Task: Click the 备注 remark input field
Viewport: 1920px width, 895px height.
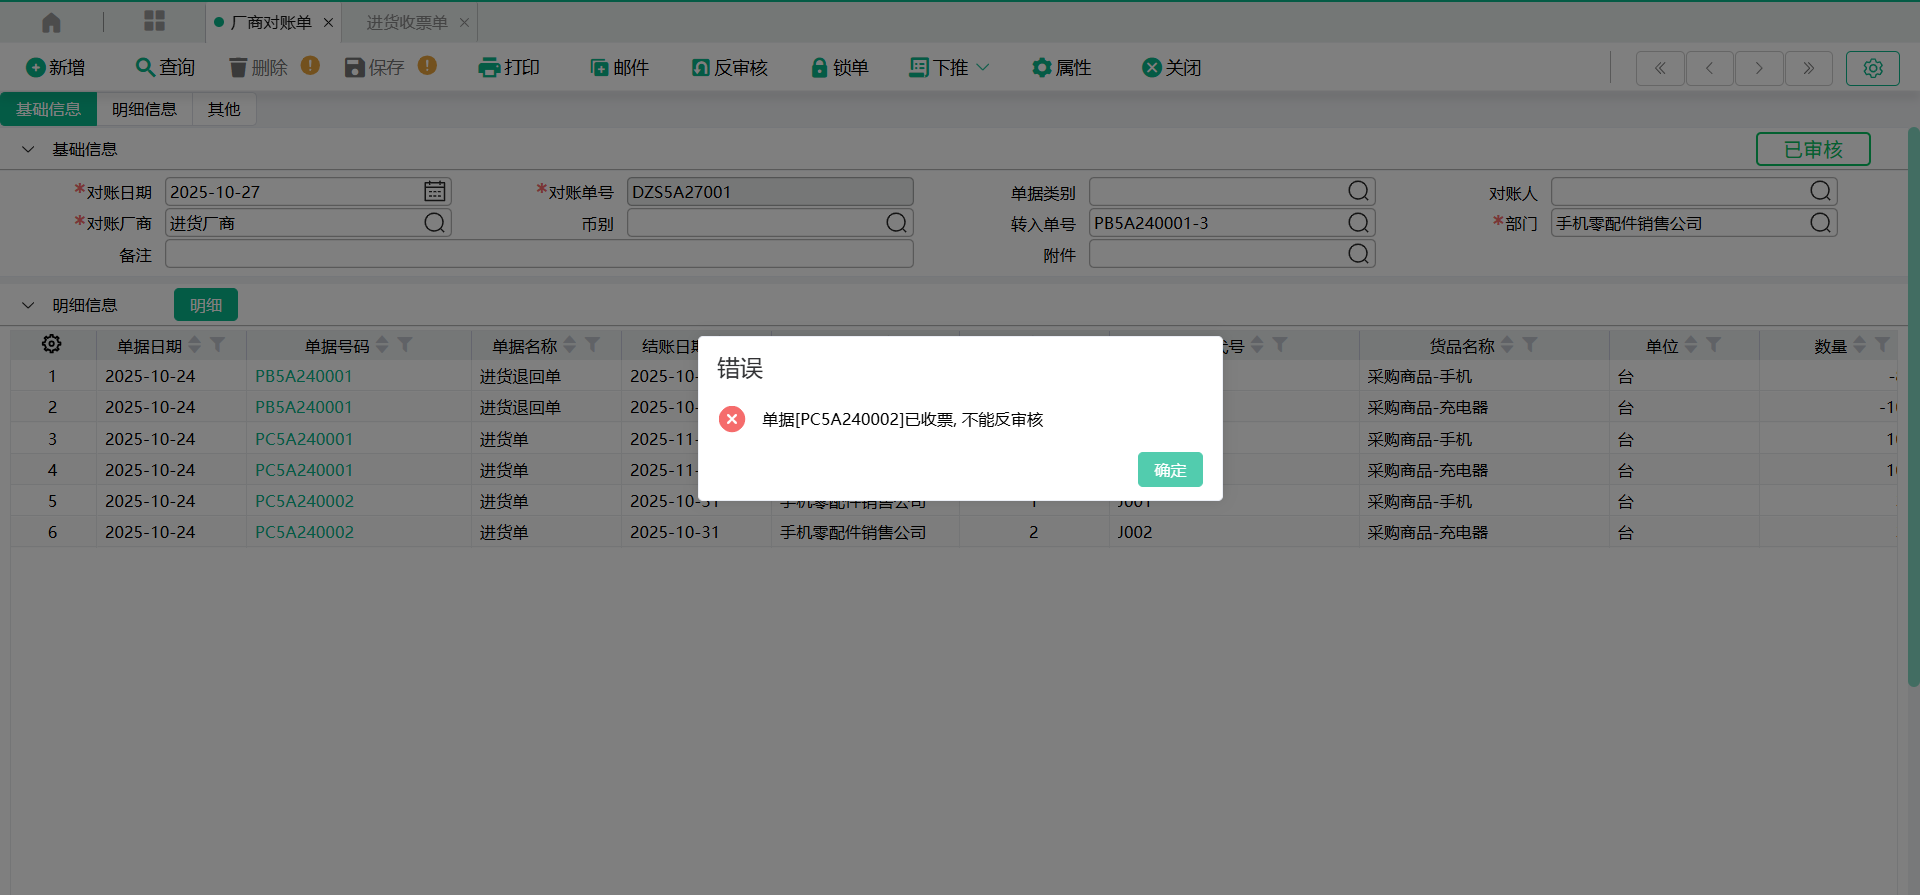Action: click(539, 255)
